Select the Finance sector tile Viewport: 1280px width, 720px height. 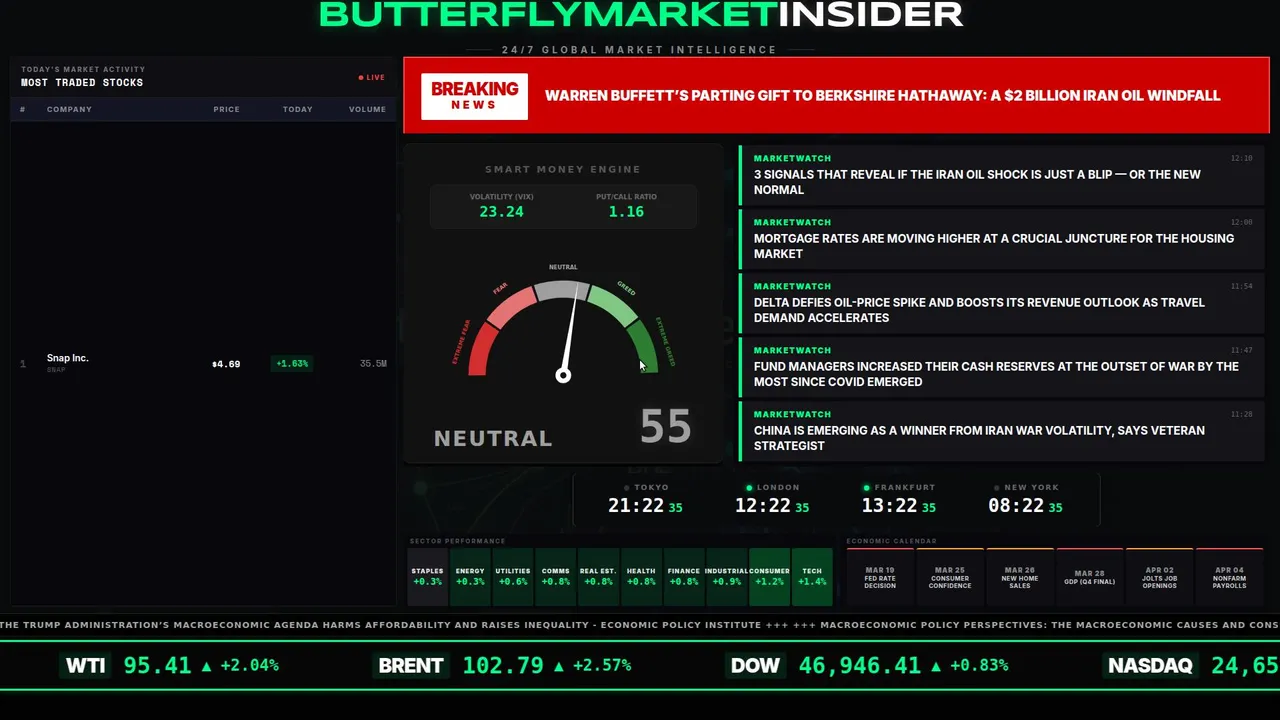point(684,577)
